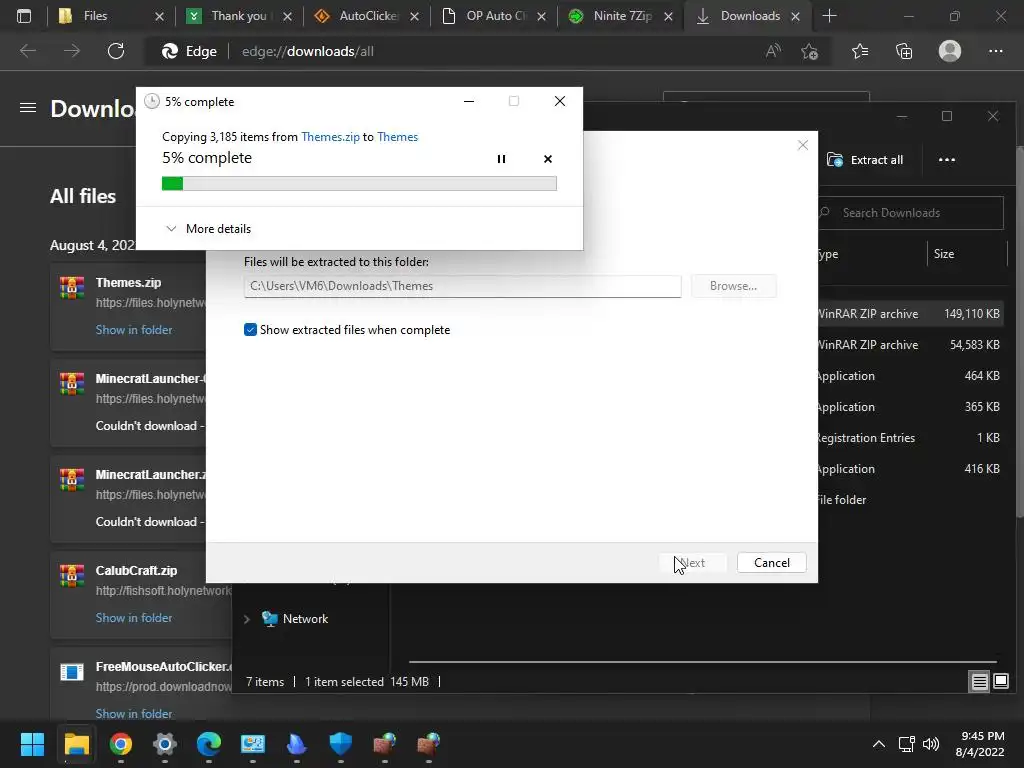Cancel the copy with the small X
1024x768 pixels.
(x=547, y=159)
